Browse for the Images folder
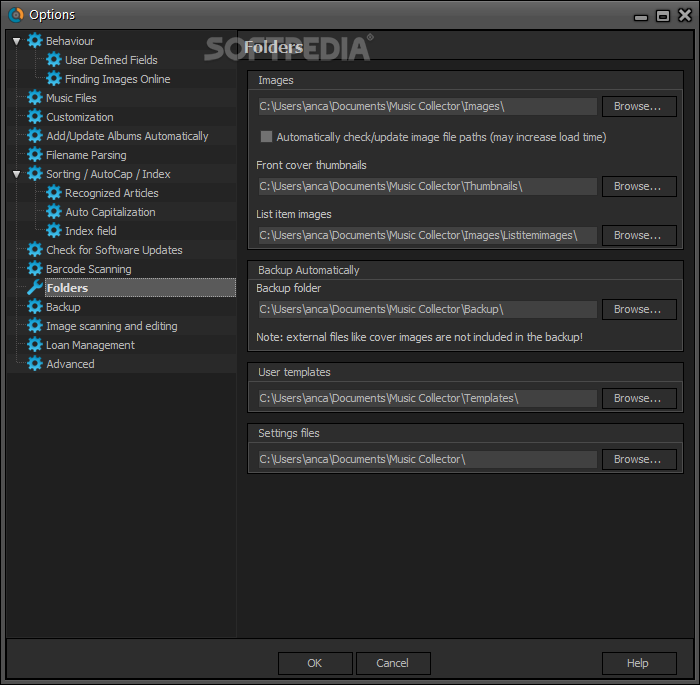This screenshot has height=685, width=700. [639, 106]
